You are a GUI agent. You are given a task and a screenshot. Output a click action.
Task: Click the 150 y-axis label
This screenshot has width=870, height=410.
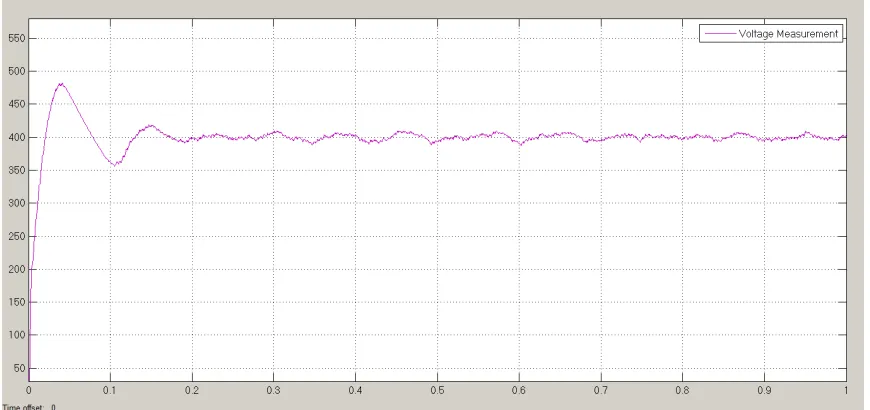(17, 302)
